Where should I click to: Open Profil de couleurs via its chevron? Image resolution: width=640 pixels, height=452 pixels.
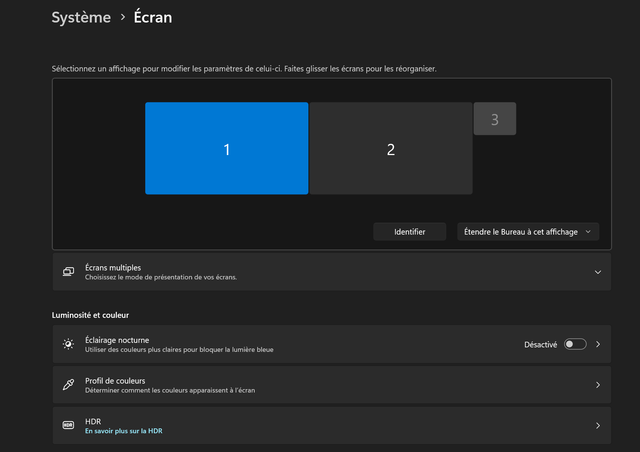[x=598, y=385]
